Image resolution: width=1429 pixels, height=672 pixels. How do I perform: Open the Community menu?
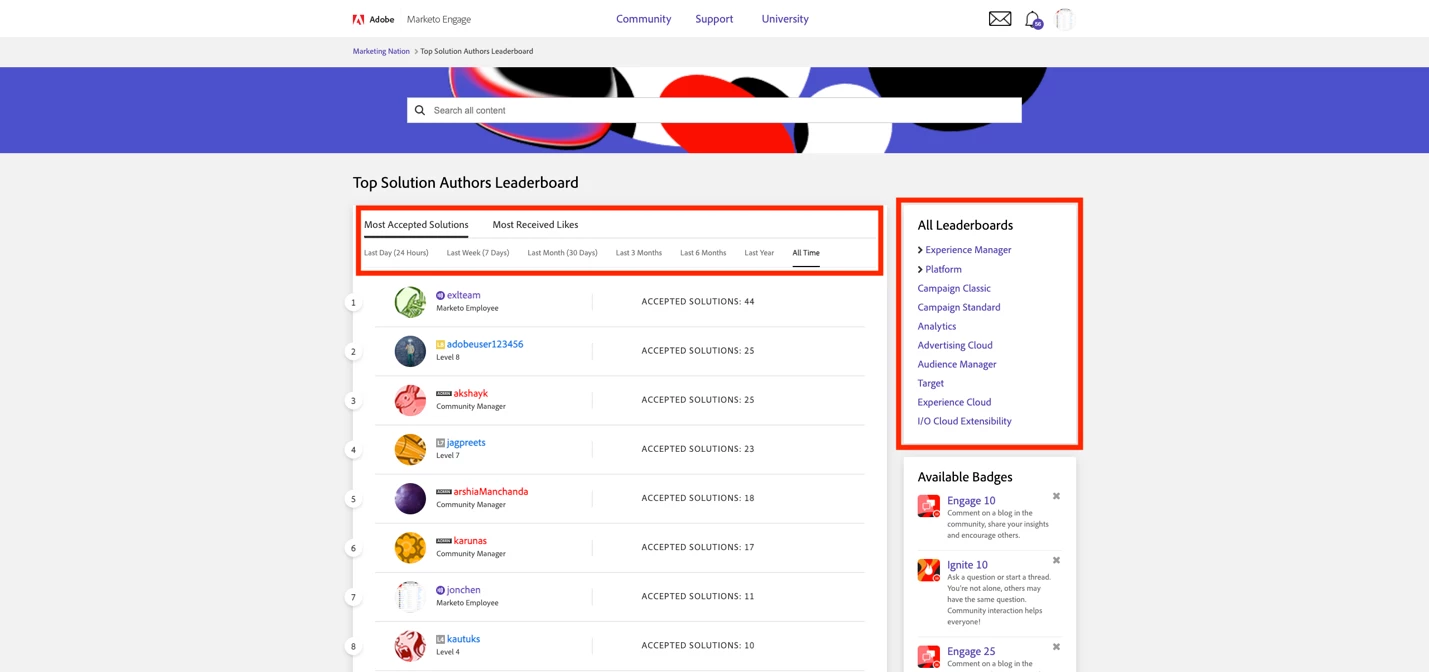[644, 19]
